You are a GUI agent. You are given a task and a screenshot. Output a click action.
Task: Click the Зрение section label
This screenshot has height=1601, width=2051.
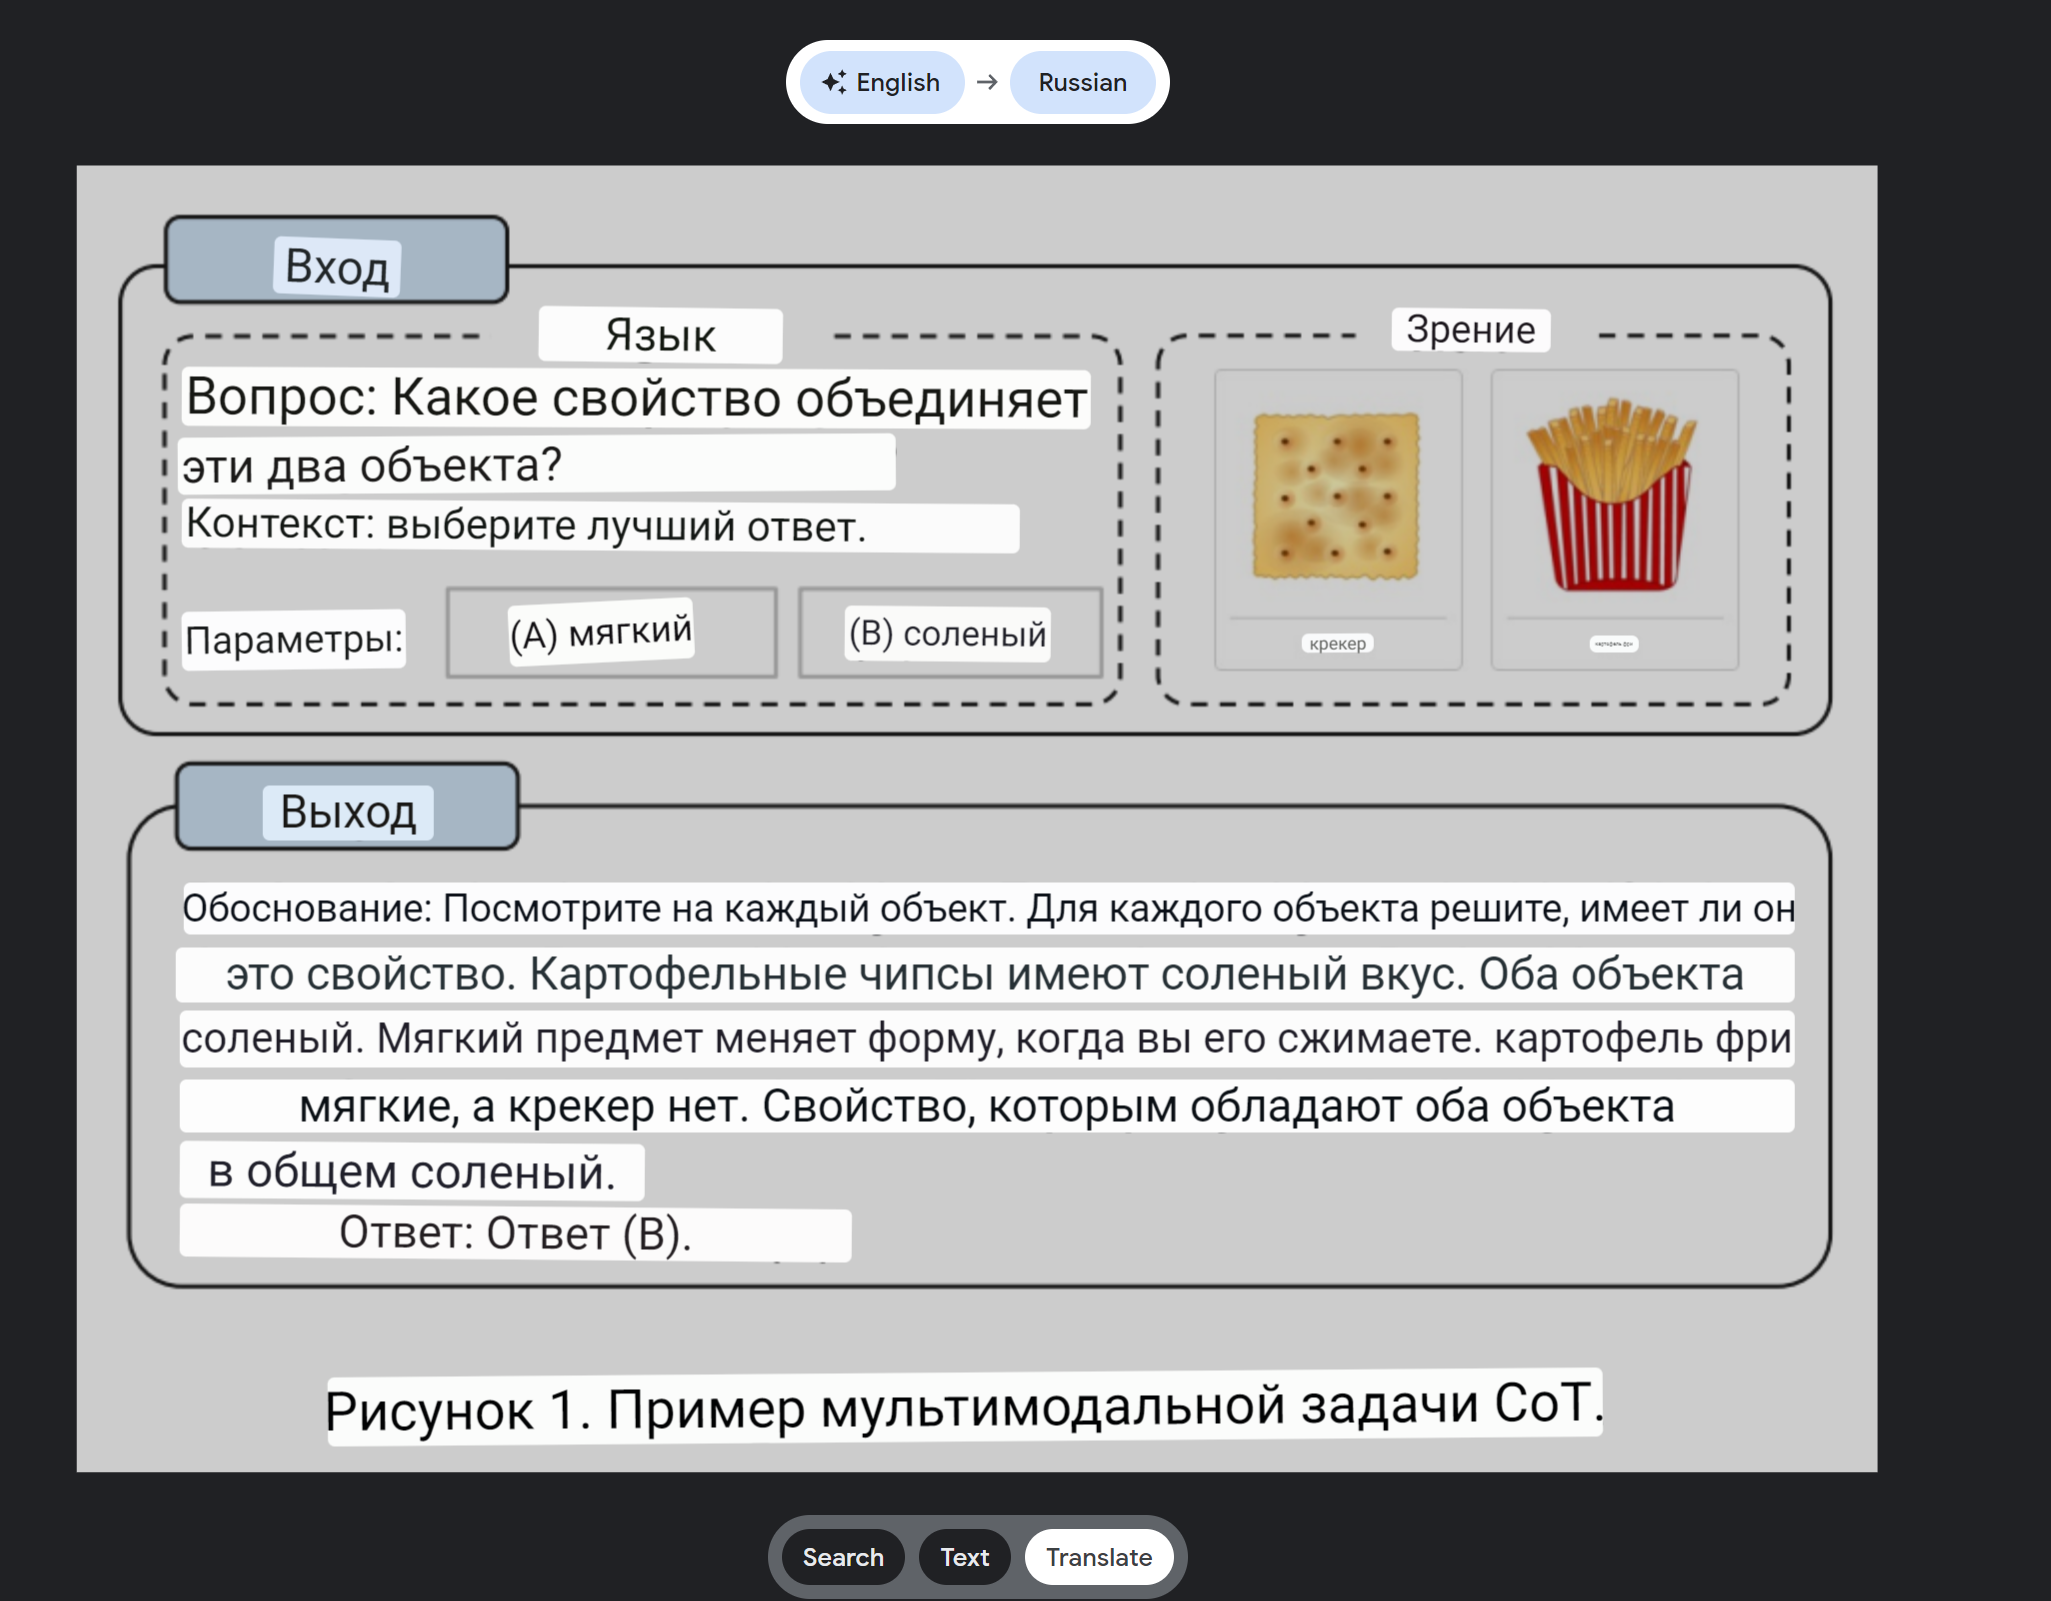1469,329
